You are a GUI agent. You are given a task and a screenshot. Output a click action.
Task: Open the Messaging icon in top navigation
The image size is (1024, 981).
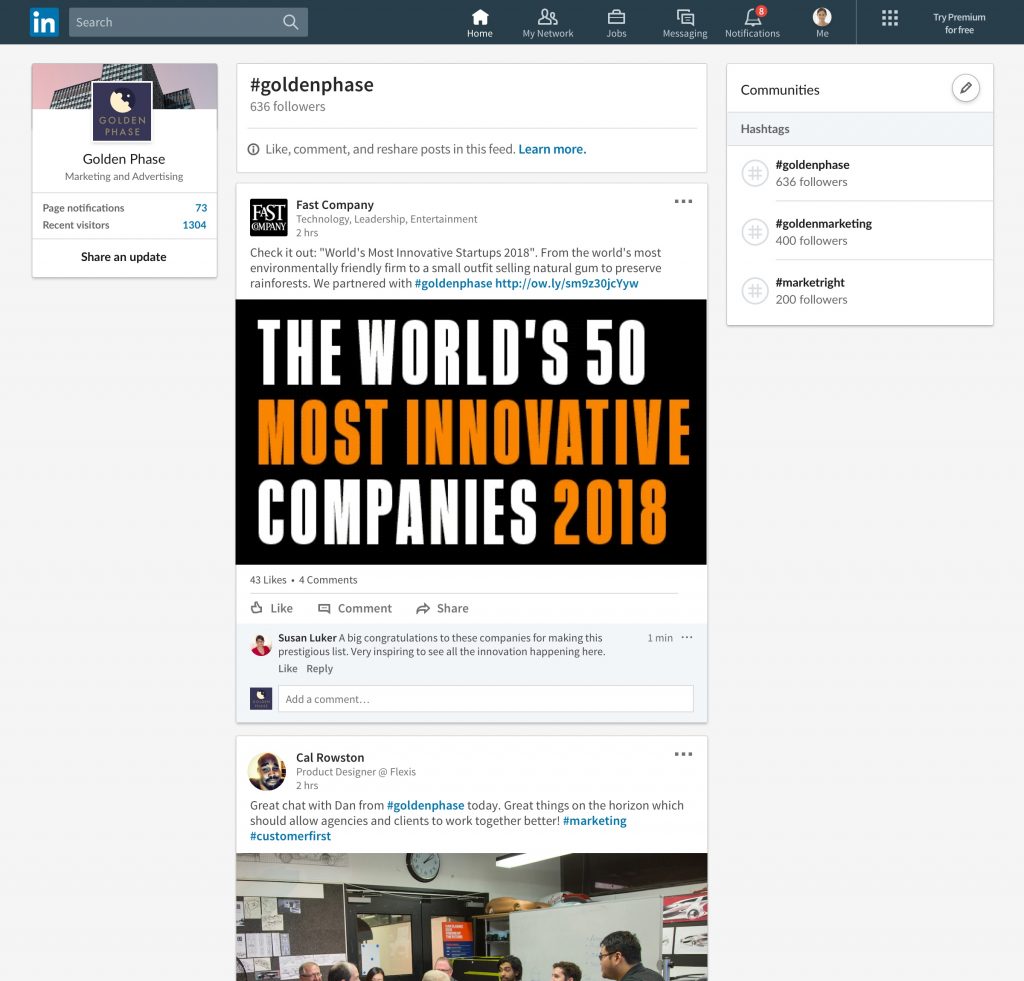(684, 22)
